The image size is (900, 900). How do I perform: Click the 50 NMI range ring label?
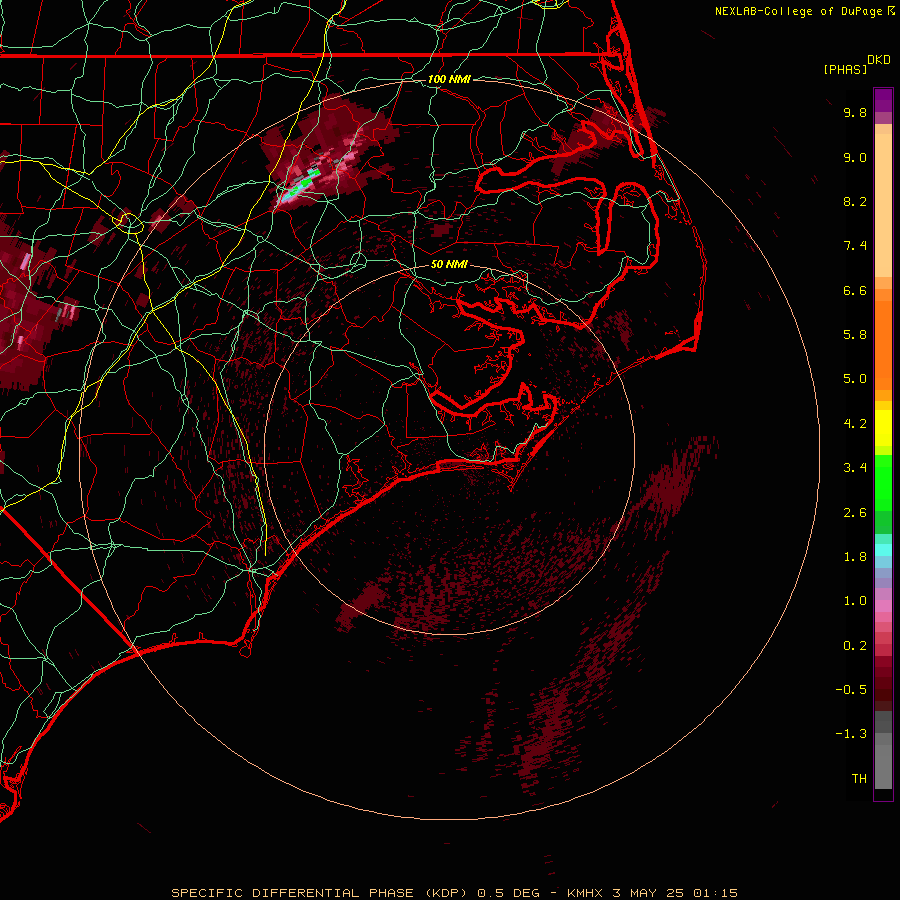tap(449, 264)
